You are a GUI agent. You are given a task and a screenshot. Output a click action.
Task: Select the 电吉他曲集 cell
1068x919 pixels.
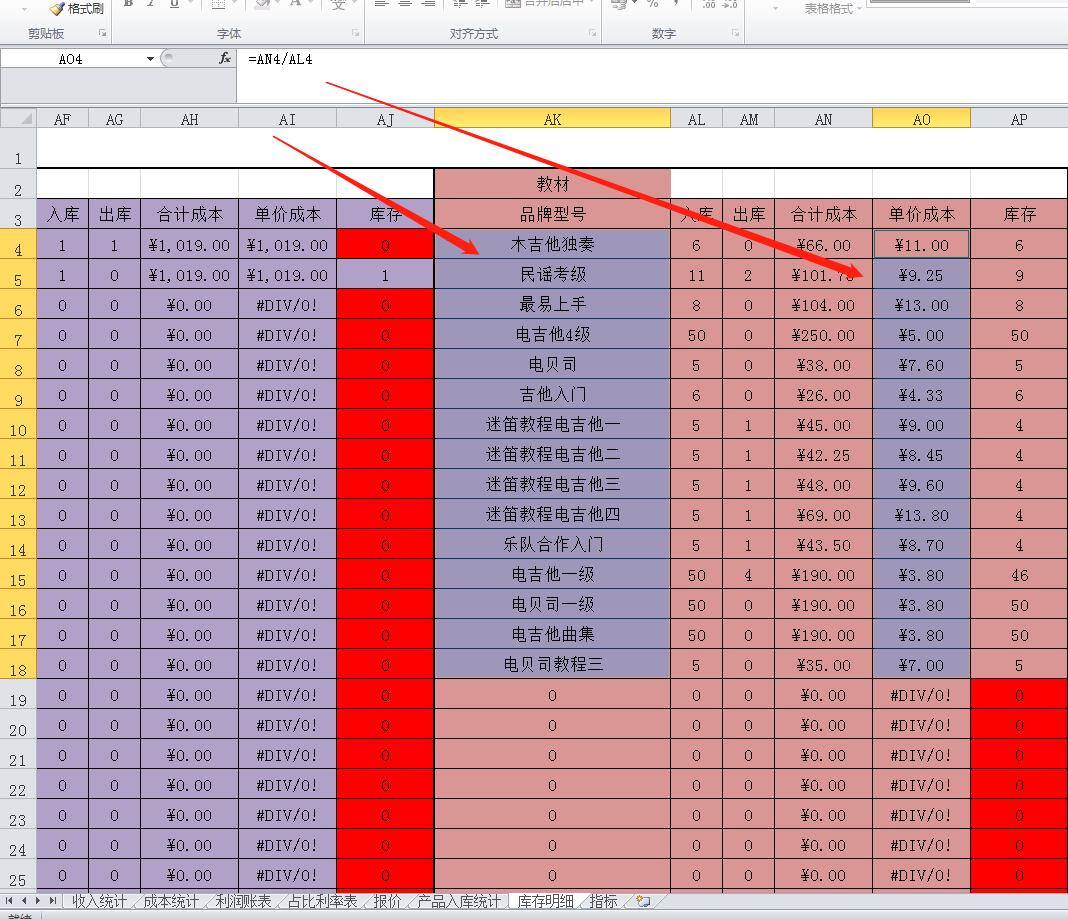pos(552,634)
